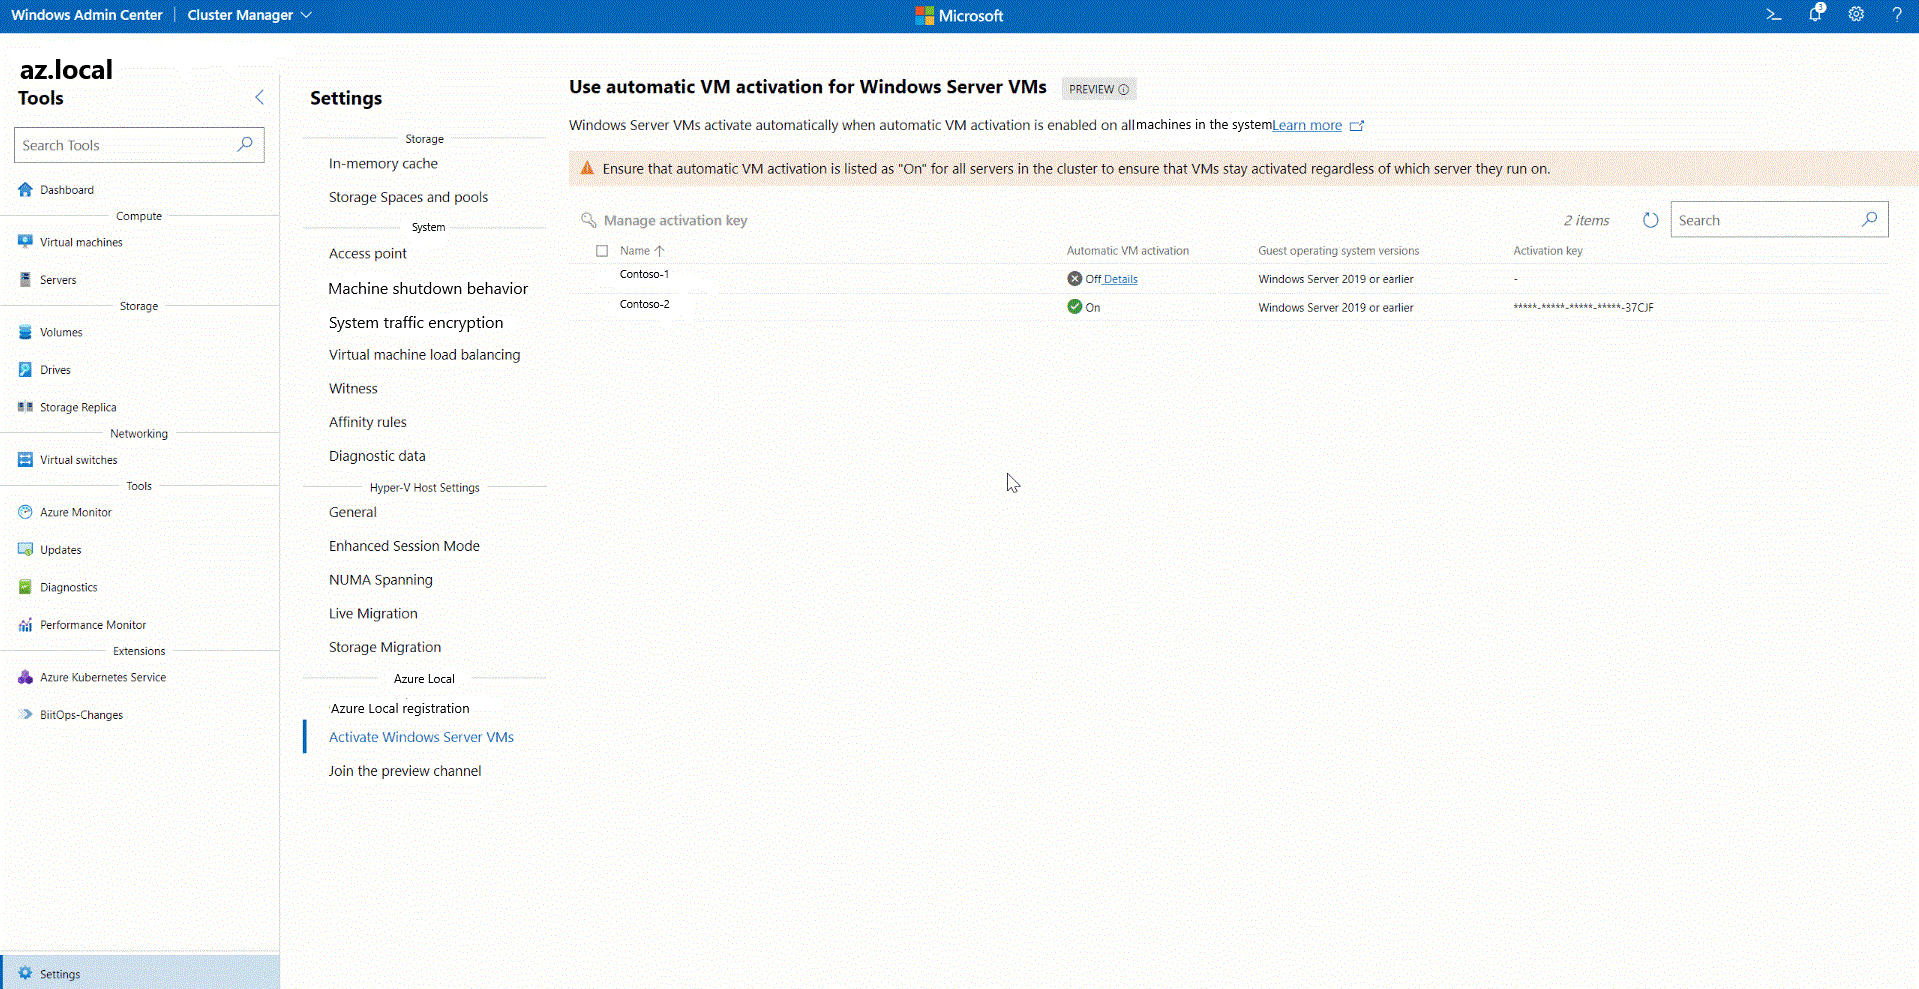Click the magnifier in Search Tools box
Image resolution: width=1919 pixels, height=989 pixels.
[x=245, y=145]
